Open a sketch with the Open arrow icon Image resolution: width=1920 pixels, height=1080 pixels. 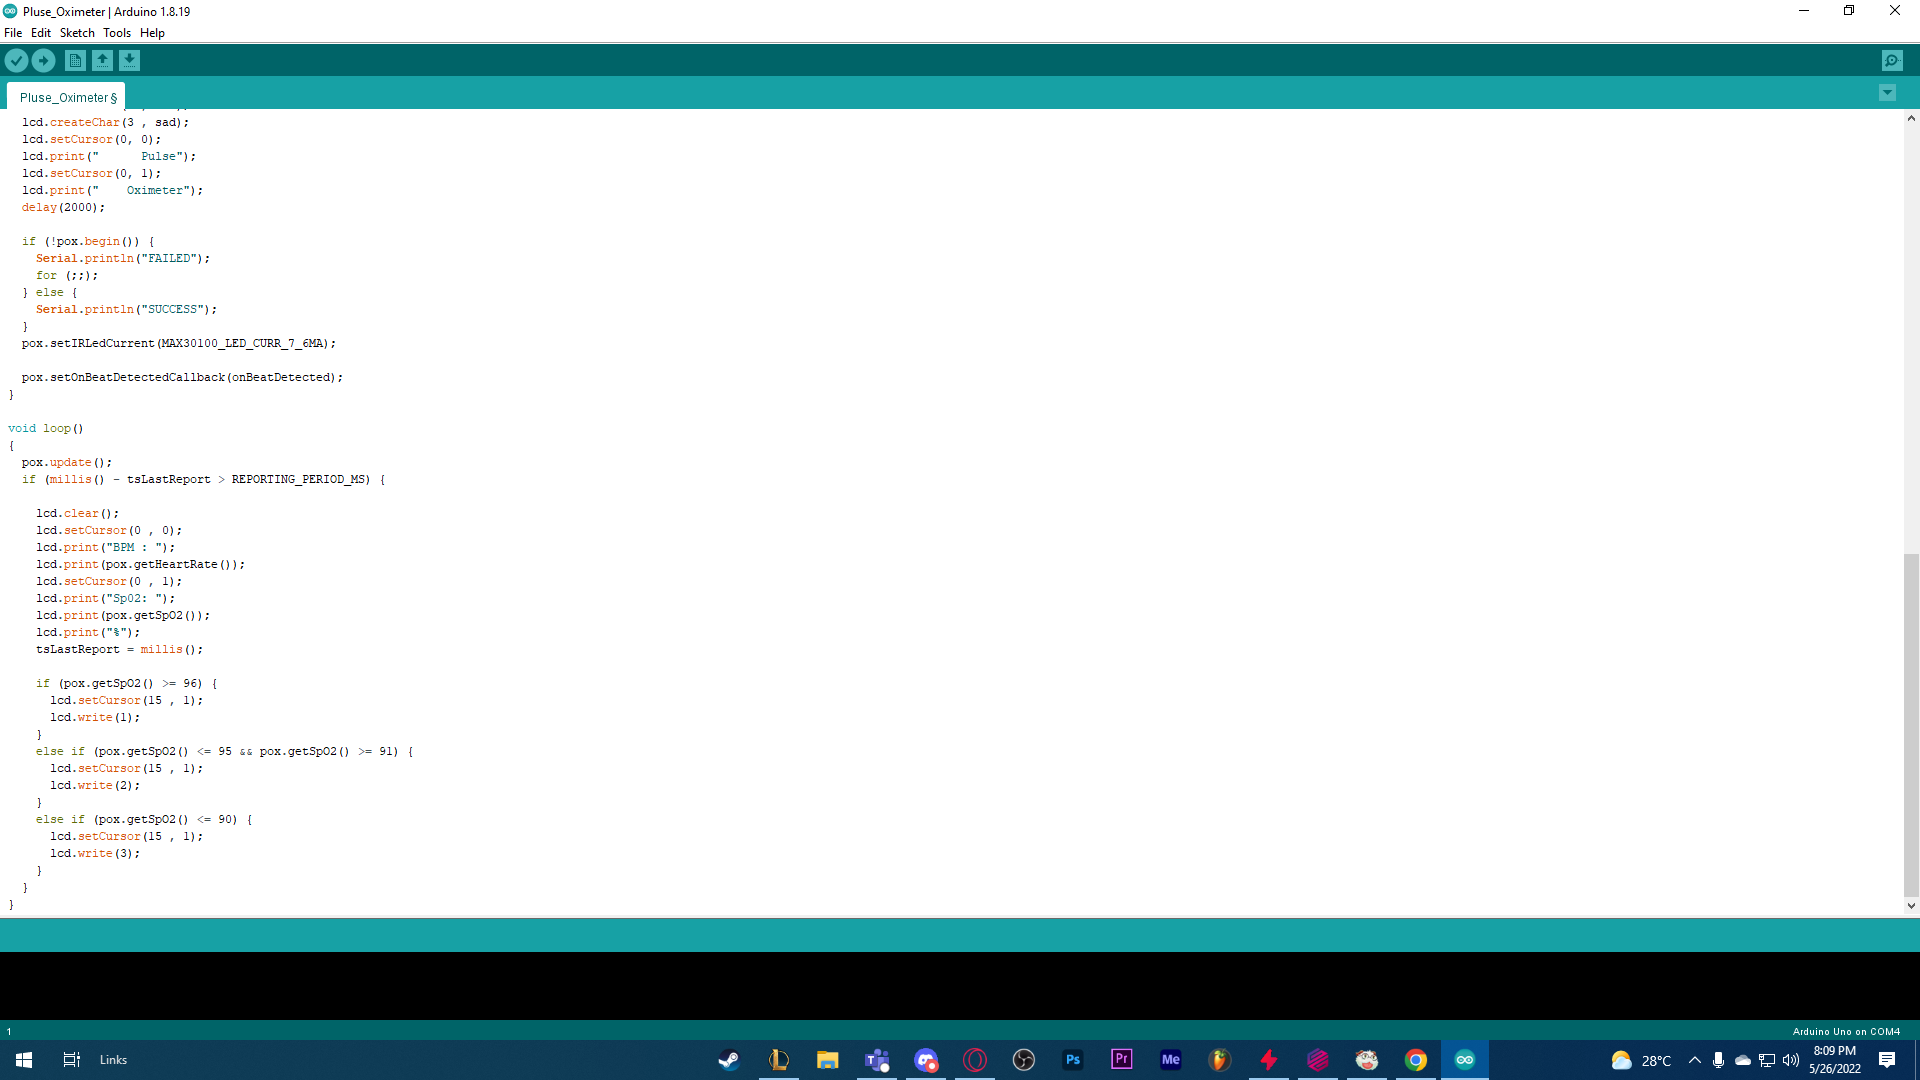pos(102,61)
